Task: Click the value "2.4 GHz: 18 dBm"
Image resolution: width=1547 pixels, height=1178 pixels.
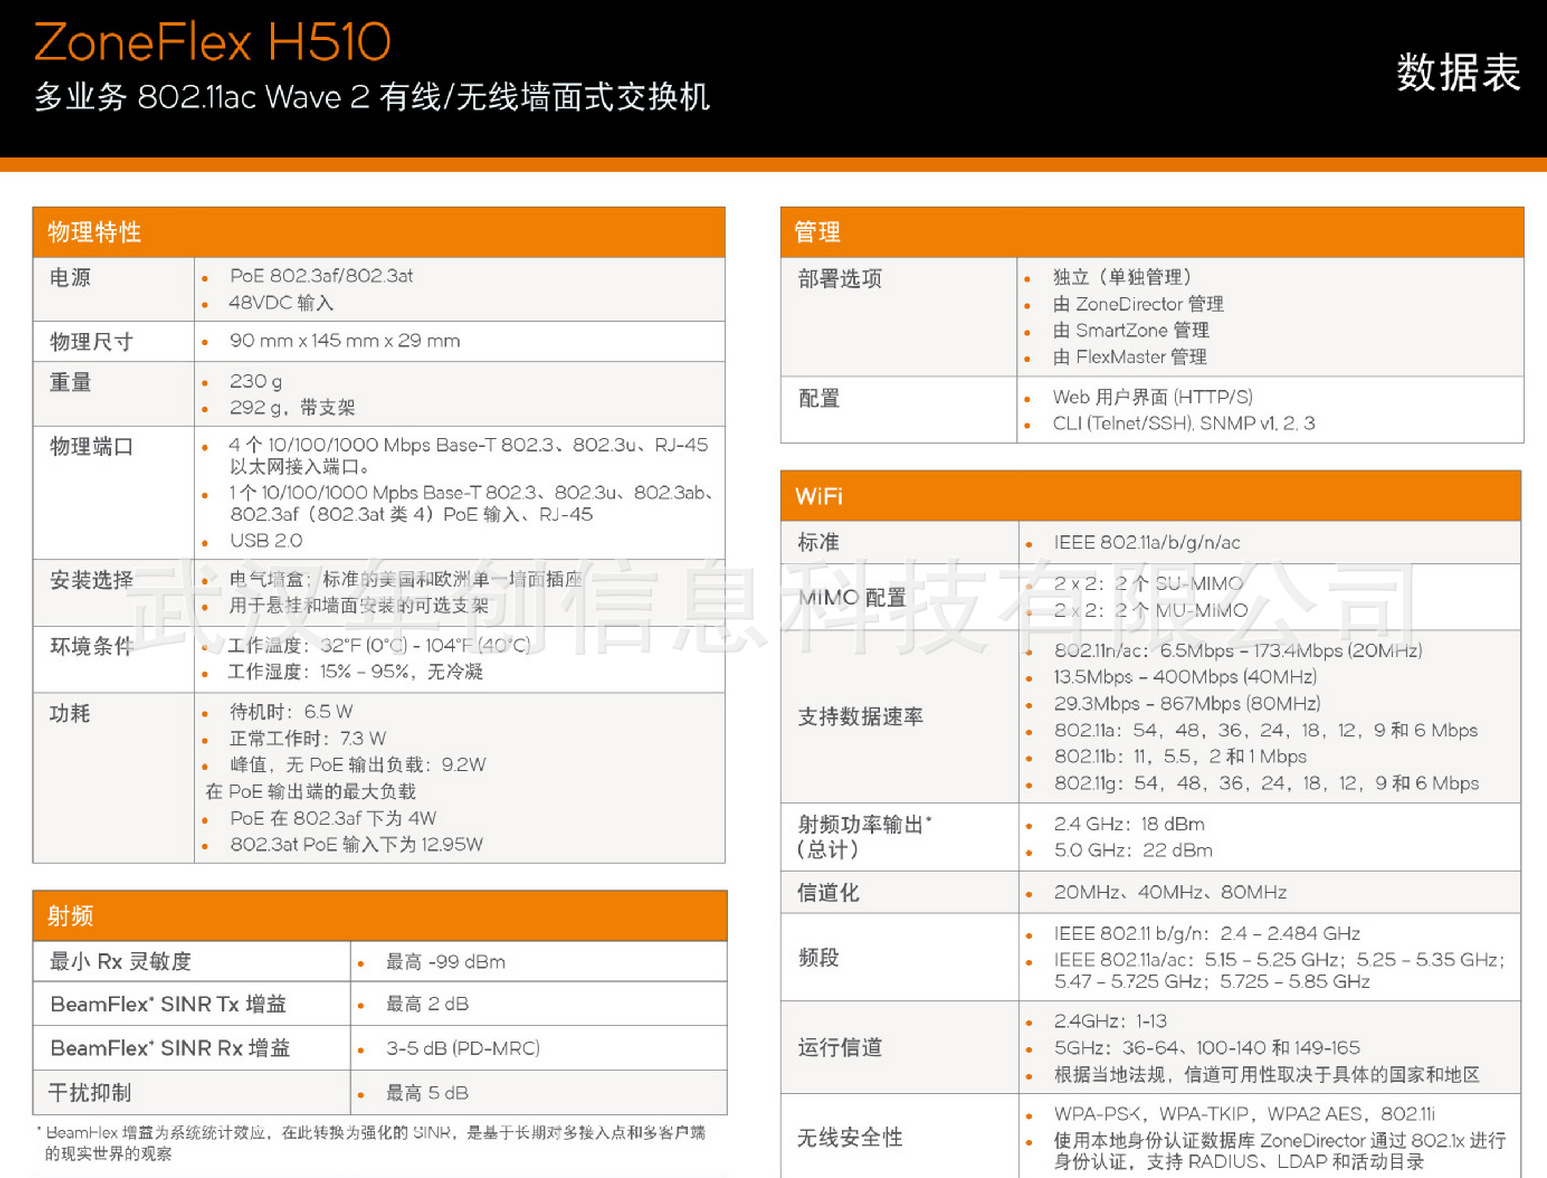Action: pos(1129,824)
